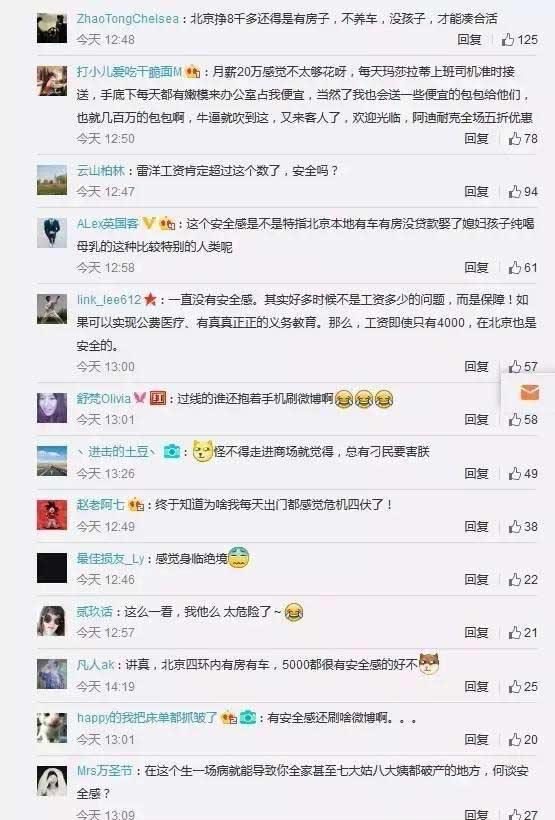
Task: Open 最佳损友_Ly's black avatar image
Action: pyautogui.click(x=52, y=568)
